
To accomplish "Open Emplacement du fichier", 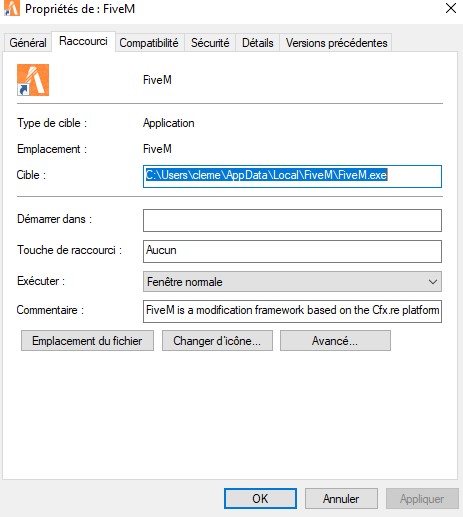I will (x=87, y=341).
